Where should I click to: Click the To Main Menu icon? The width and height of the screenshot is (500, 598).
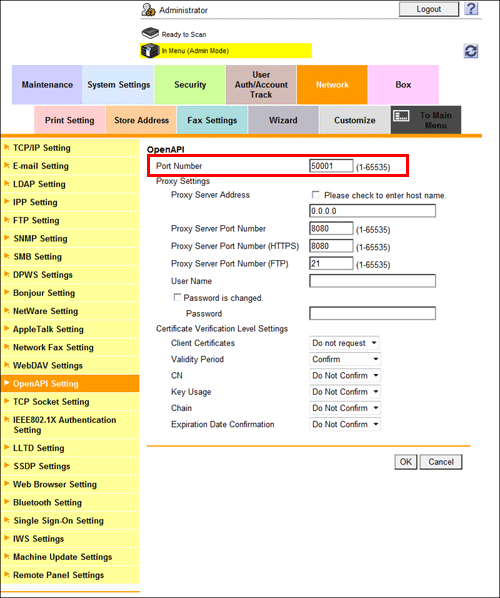click(401, 116)
